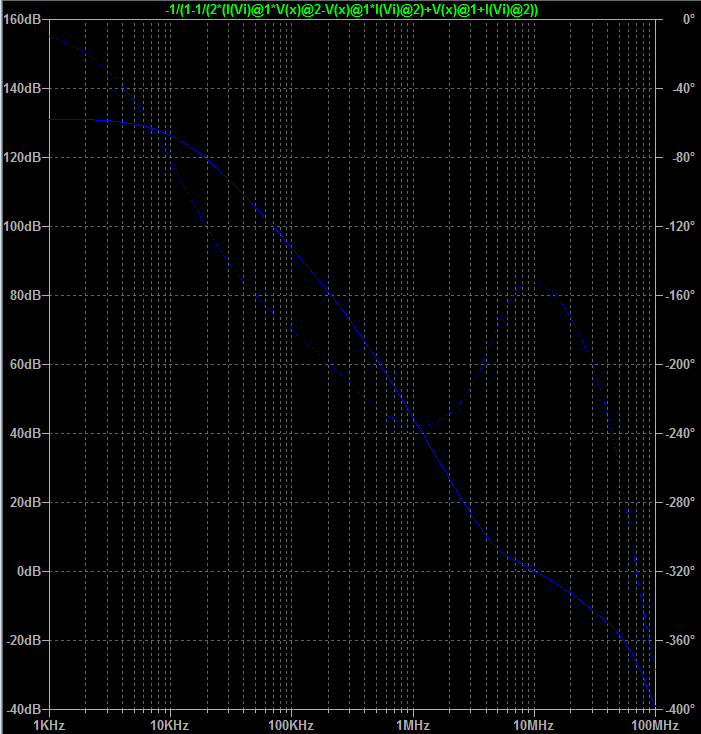Image resolution: width=701 pixels, height=734 pixels.
Task: Click the 100KHz frequency axis label
Action: coord(291,726)
